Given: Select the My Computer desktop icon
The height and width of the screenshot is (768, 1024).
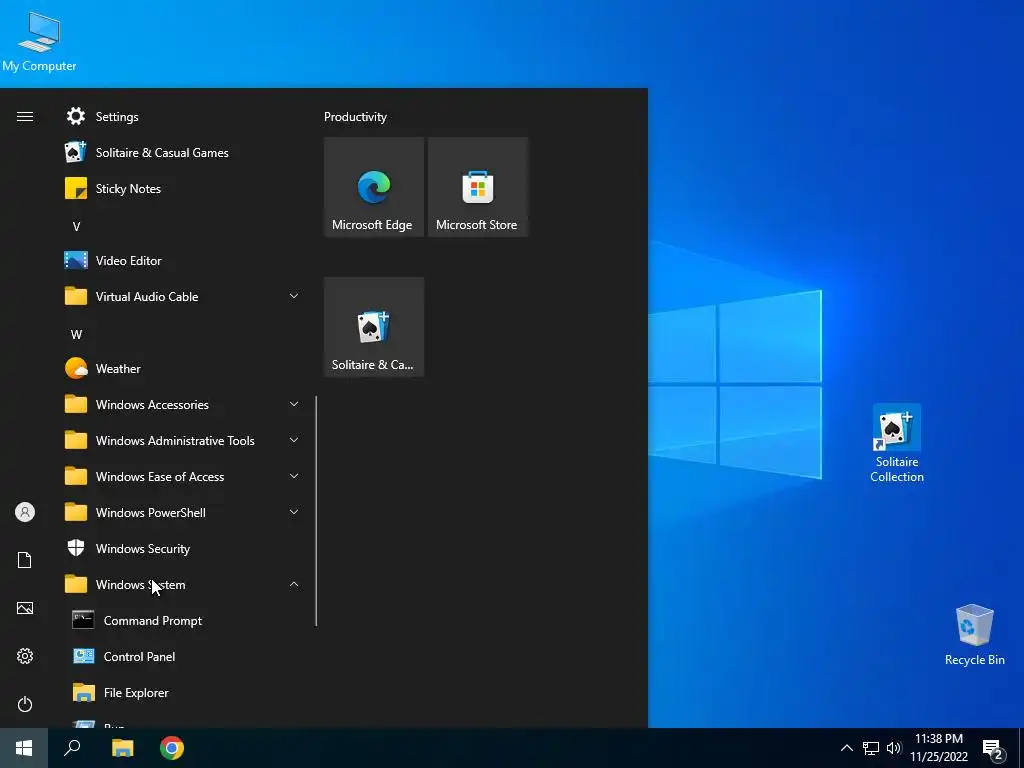Looking at the screenshot, I should pyautogui.click(x=39, y=42).
